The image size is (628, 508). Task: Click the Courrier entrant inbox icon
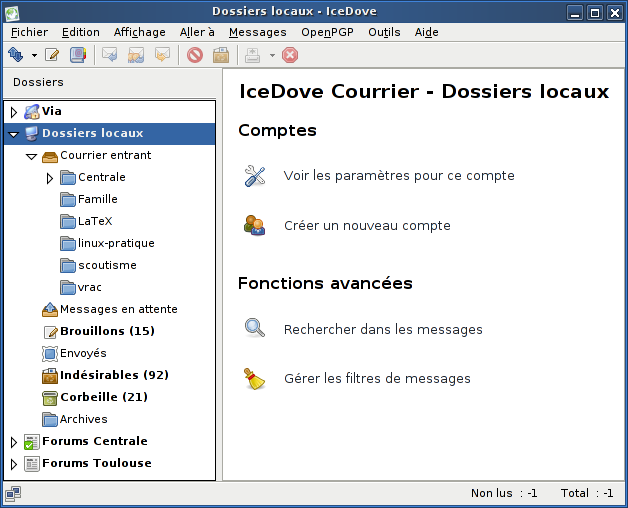[x=50, y=156]
